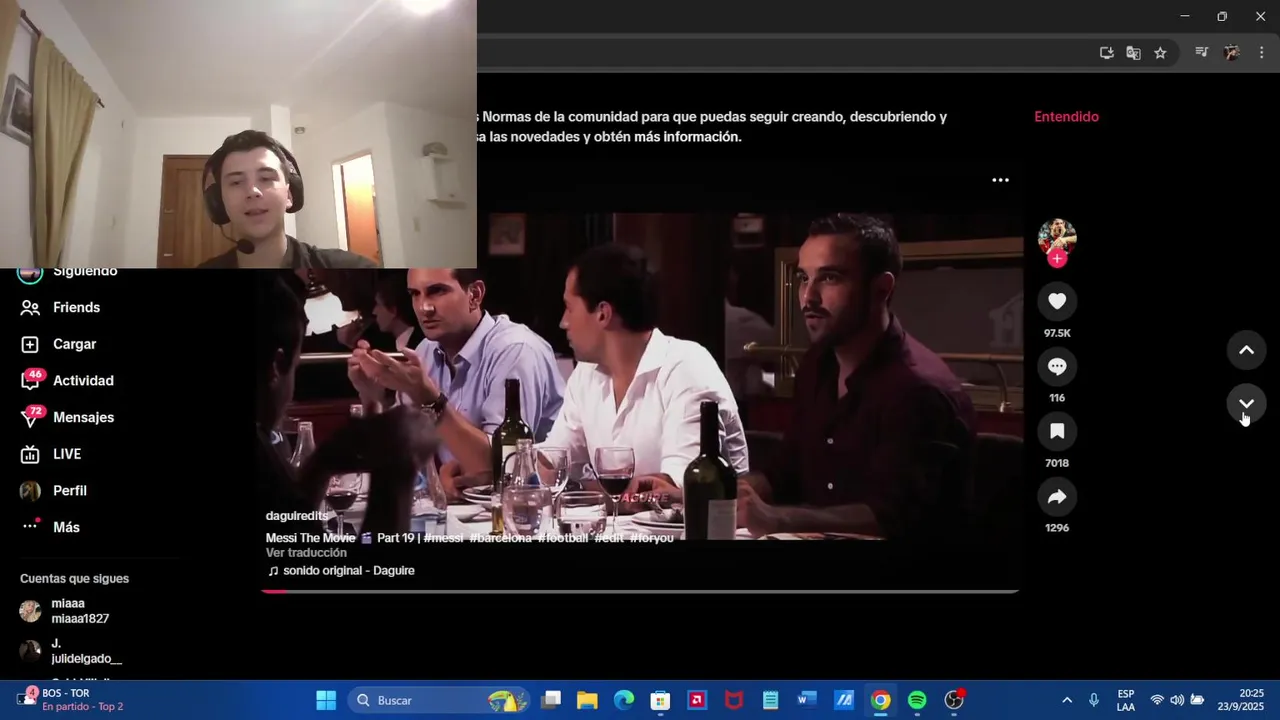This screenshot has height=720, width=1280.
Task: Open the creator's profile avatar beside the video
Action: (1057, 236)
